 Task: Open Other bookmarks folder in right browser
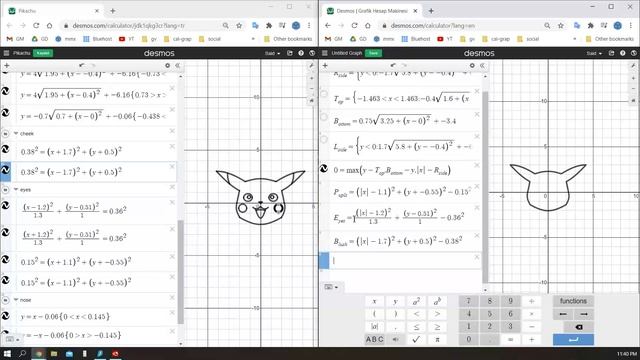(x=610, y=39)
